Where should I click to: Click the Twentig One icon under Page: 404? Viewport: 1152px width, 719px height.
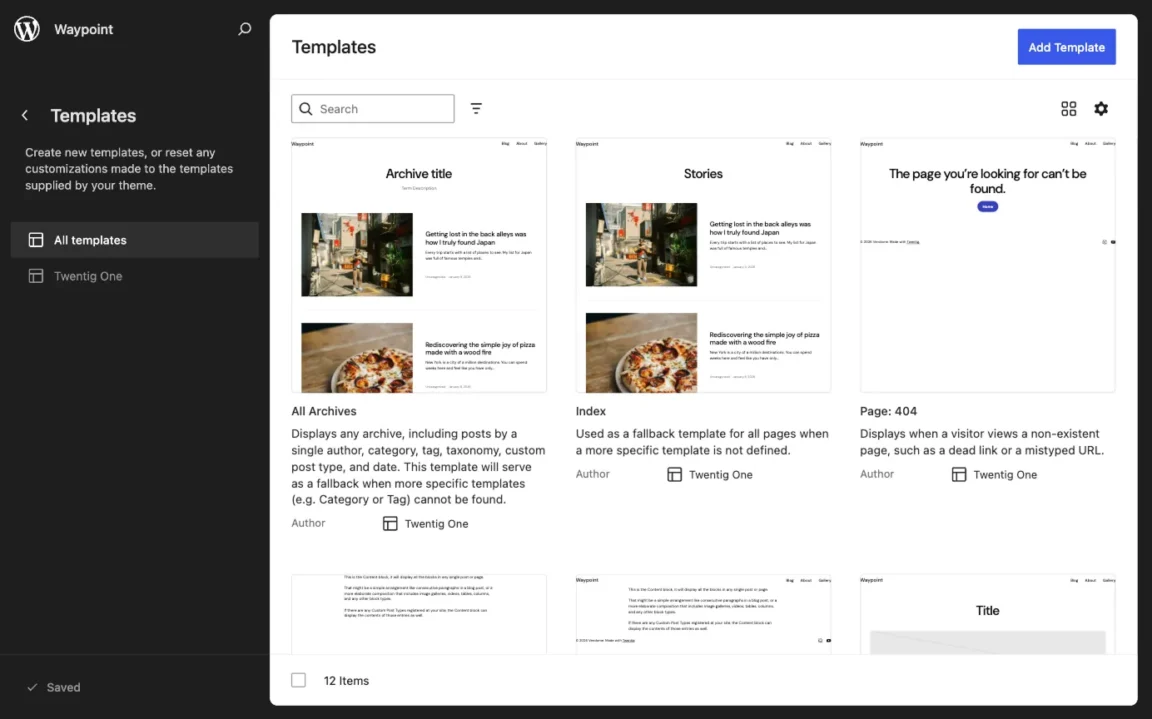tap(958, 474)
